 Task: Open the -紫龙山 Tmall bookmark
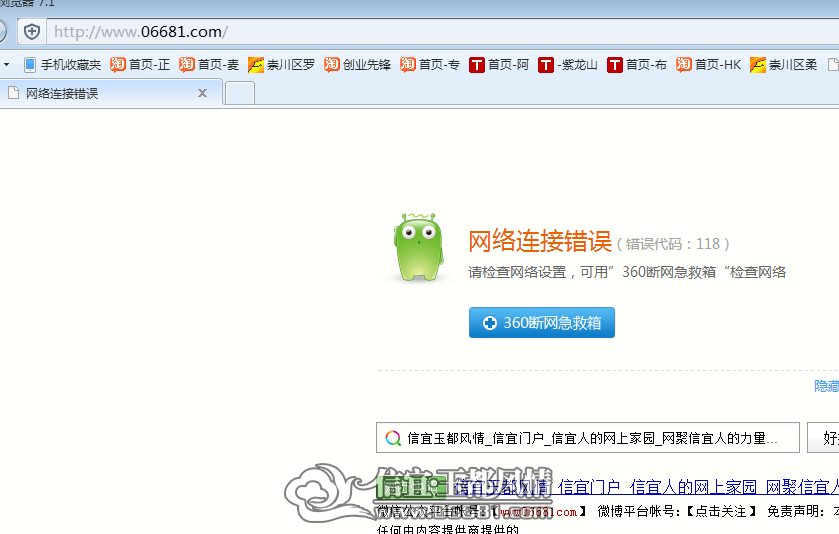tap(568, 65)
